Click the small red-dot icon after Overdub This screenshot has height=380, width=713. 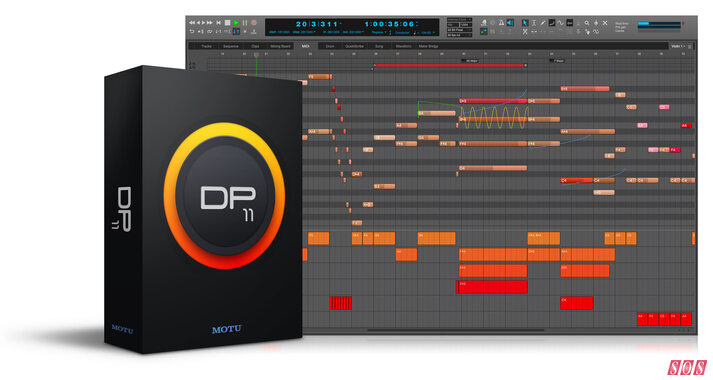[x=245, y=32]
